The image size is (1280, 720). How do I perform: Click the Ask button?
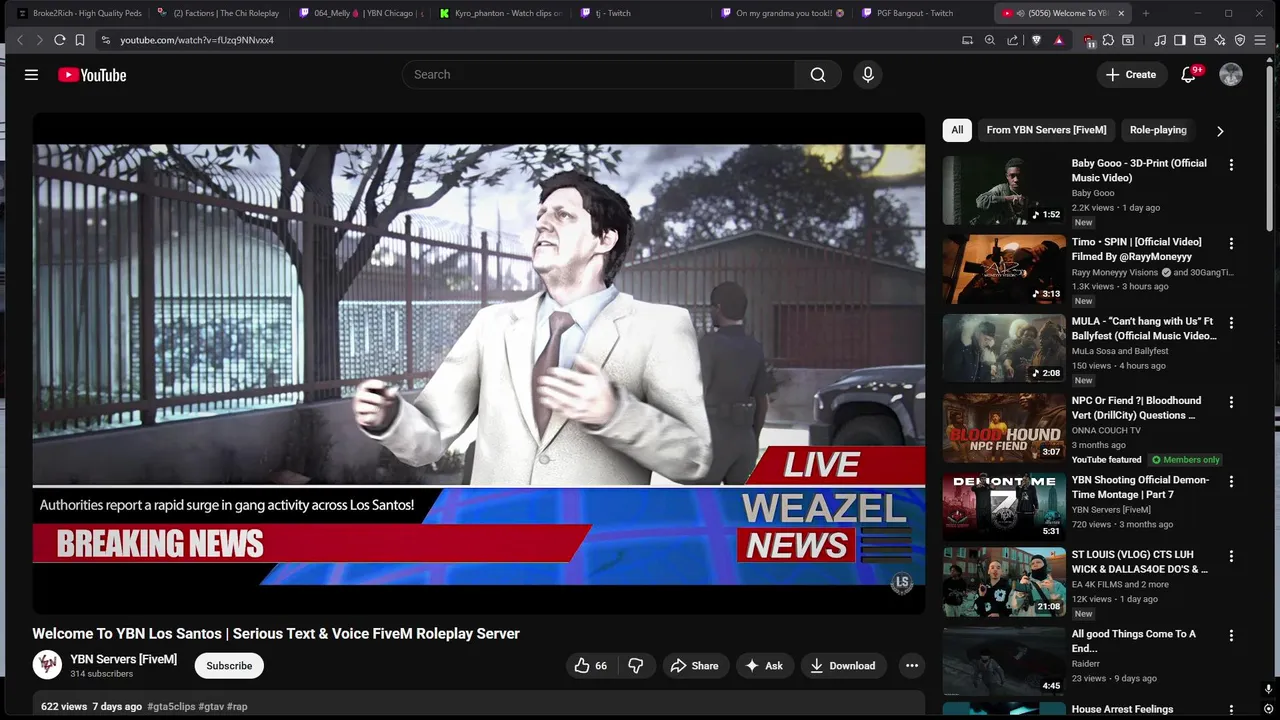tap(764, 666)
